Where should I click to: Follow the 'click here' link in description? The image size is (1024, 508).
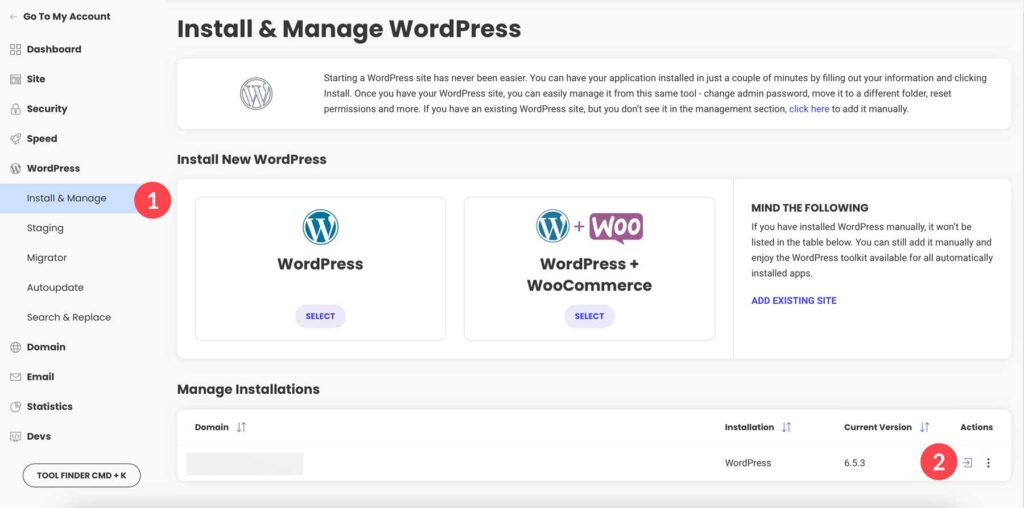click(808, 109)
